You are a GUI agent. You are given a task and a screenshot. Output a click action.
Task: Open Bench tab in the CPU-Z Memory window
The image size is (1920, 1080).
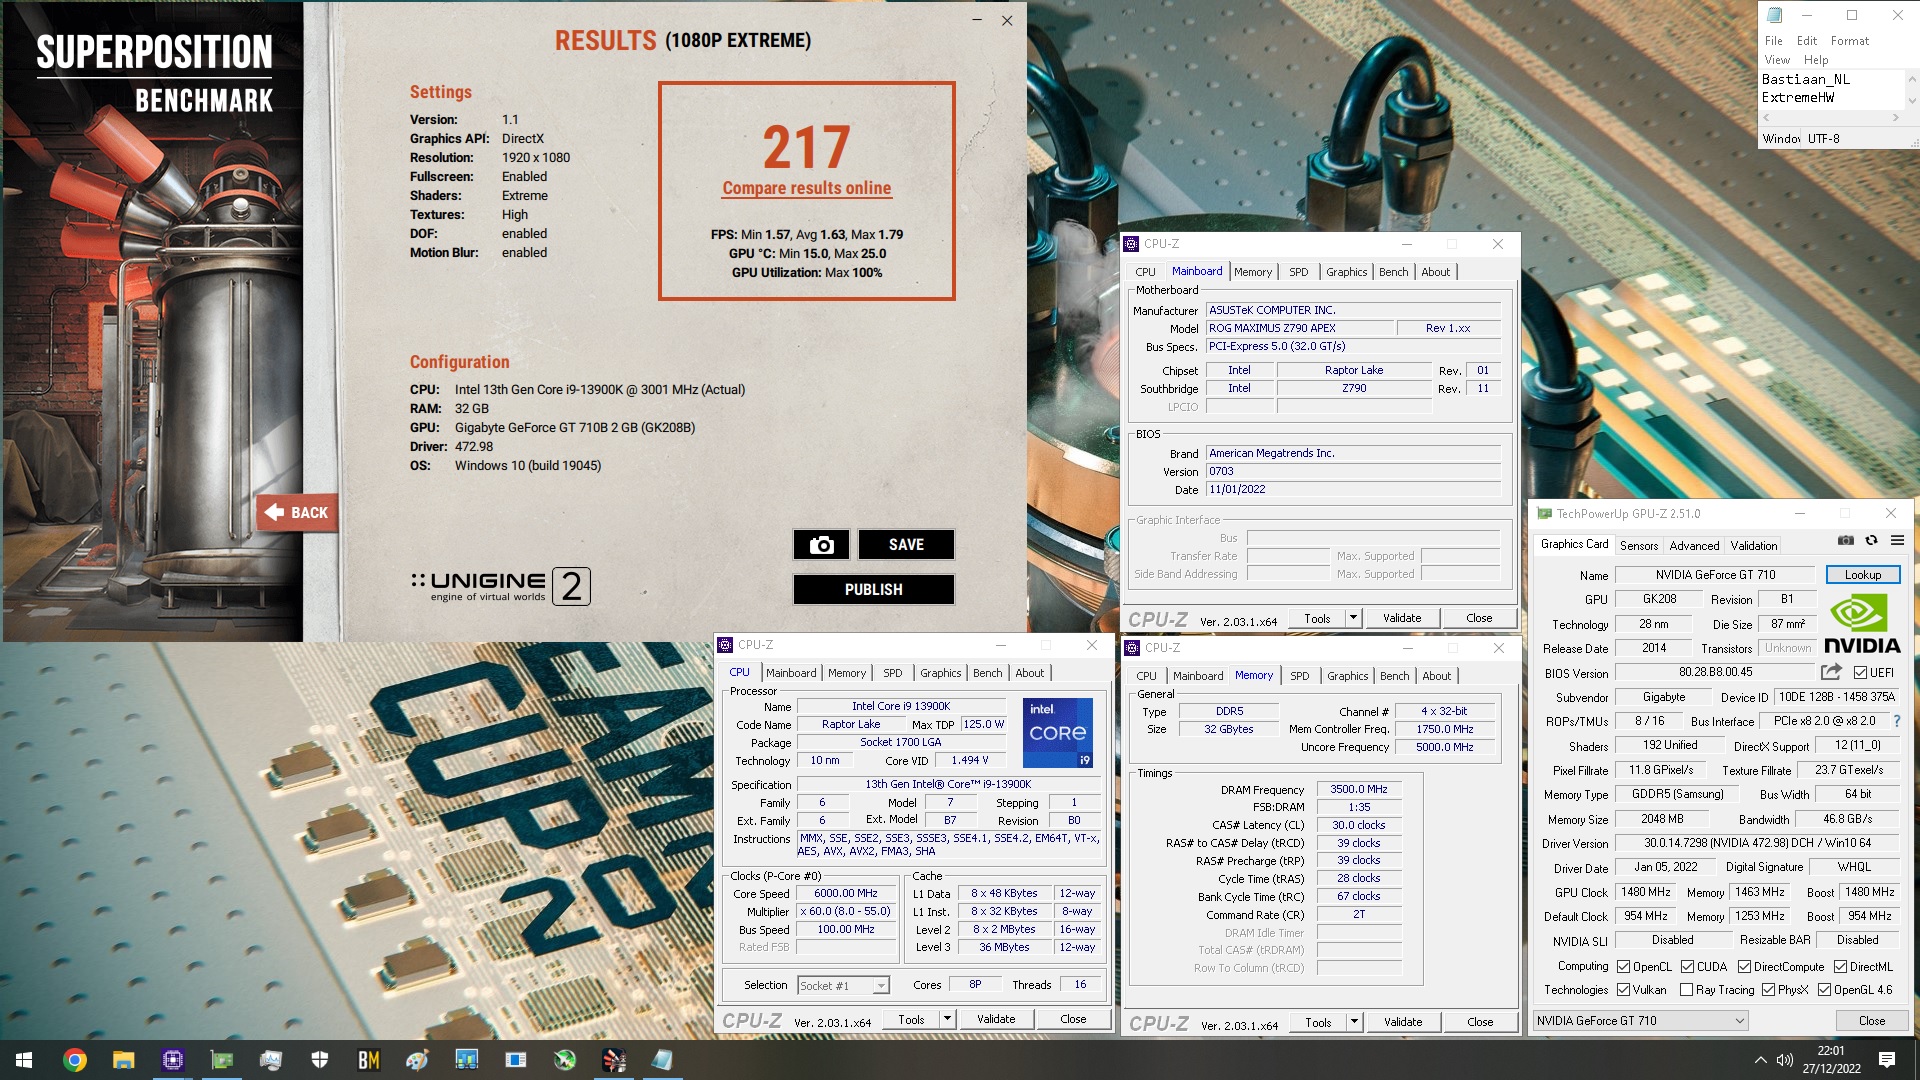[1394, 676]
